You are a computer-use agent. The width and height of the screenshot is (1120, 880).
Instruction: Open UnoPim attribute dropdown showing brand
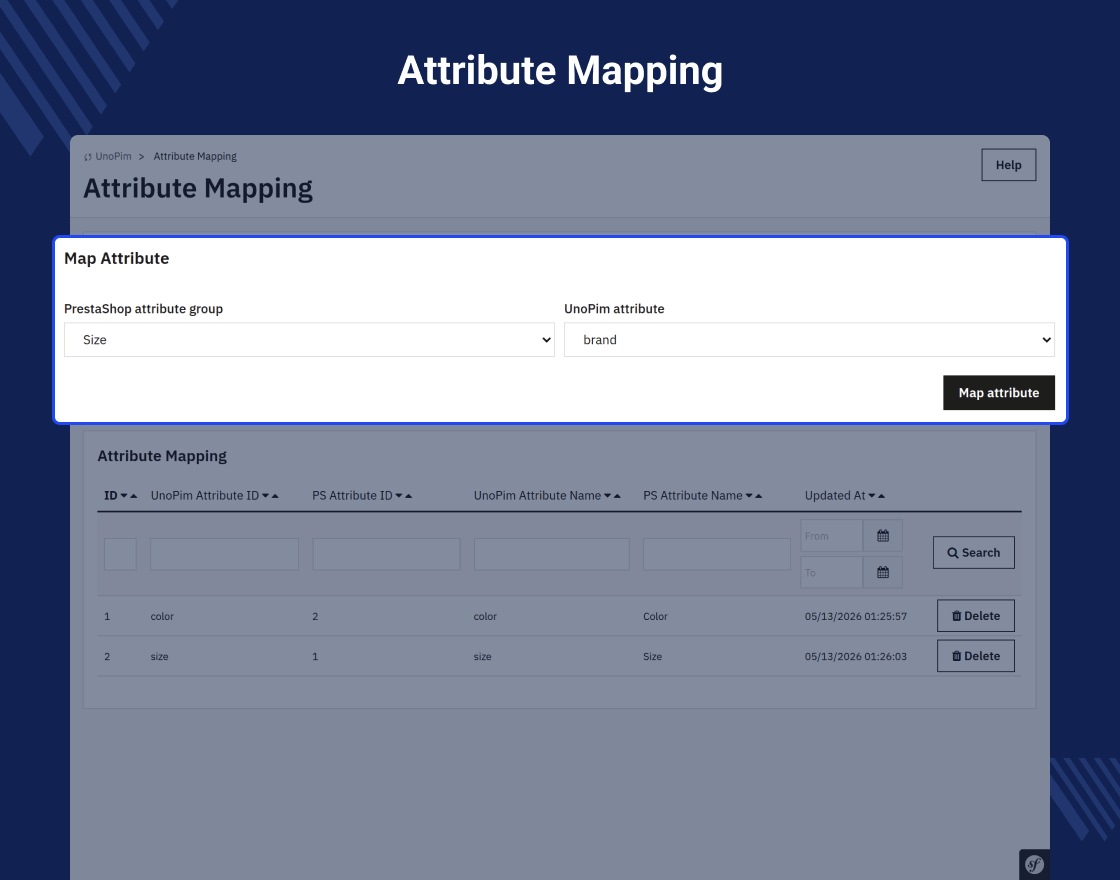click(x=809, y=340)
